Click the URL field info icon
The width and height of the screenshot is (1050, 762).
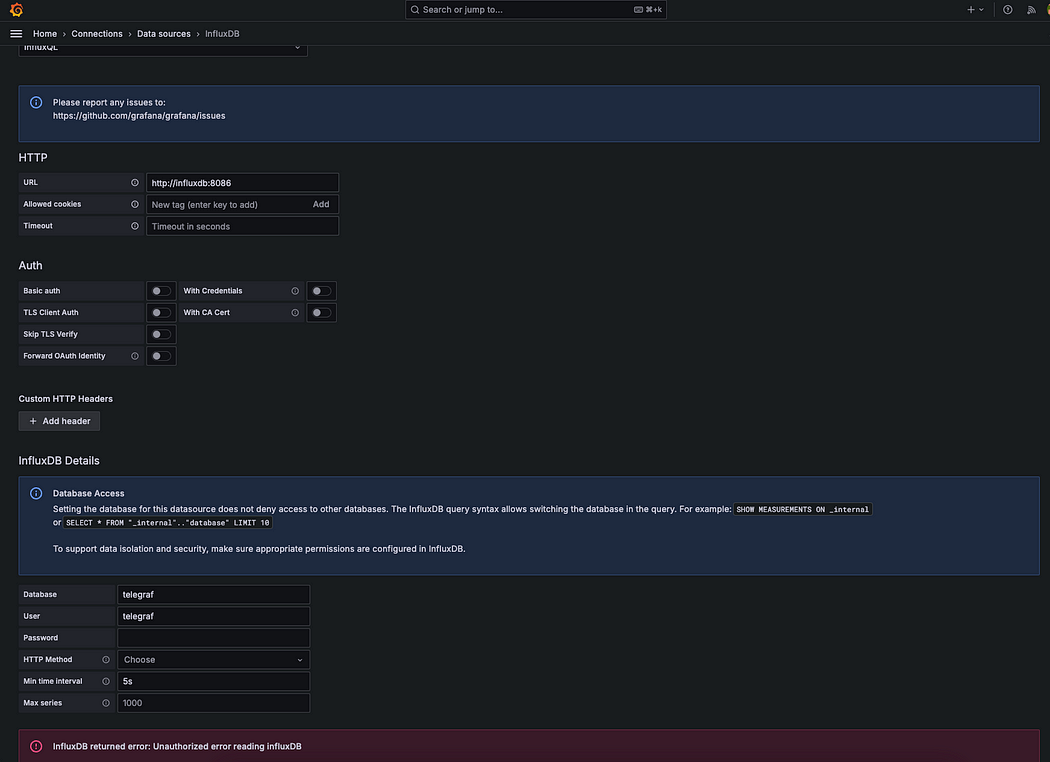pos(135,182)
